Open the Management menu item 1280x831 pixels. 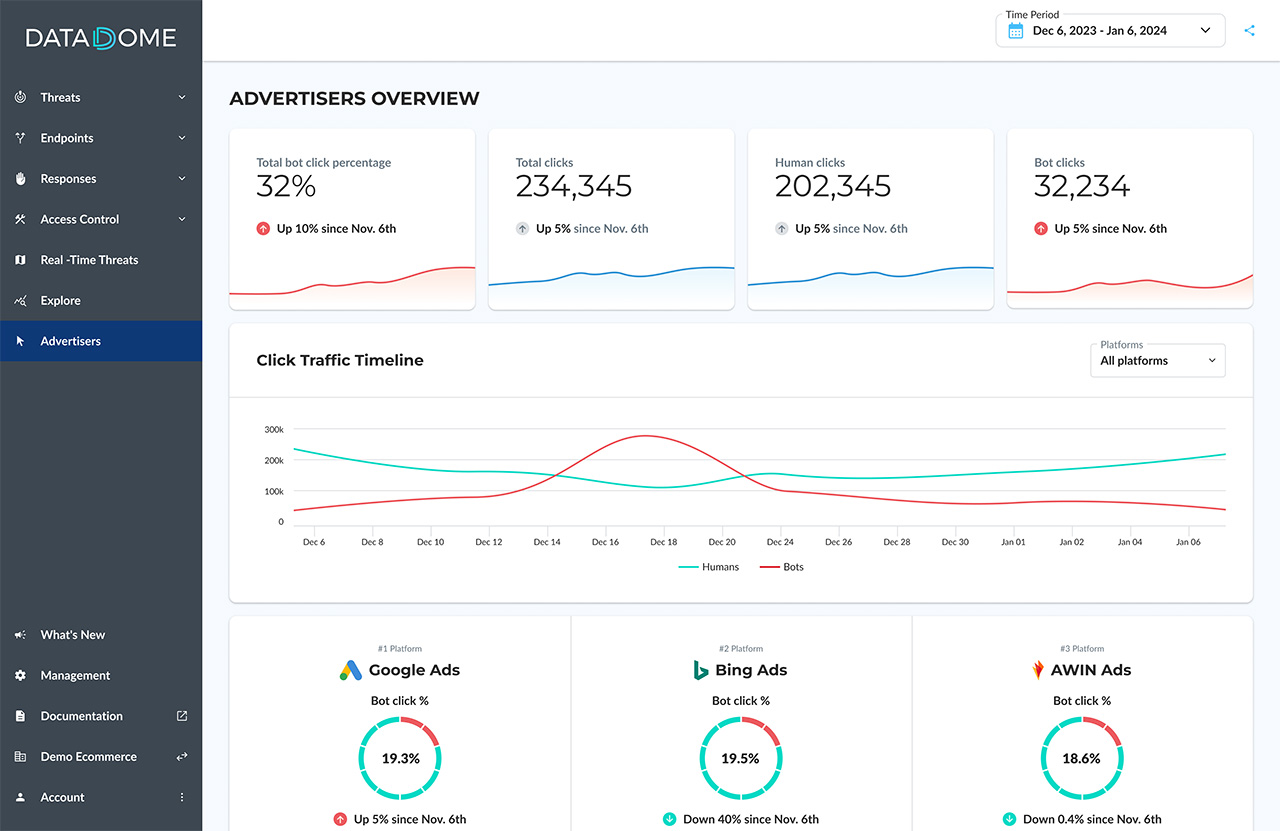point(72,675)
